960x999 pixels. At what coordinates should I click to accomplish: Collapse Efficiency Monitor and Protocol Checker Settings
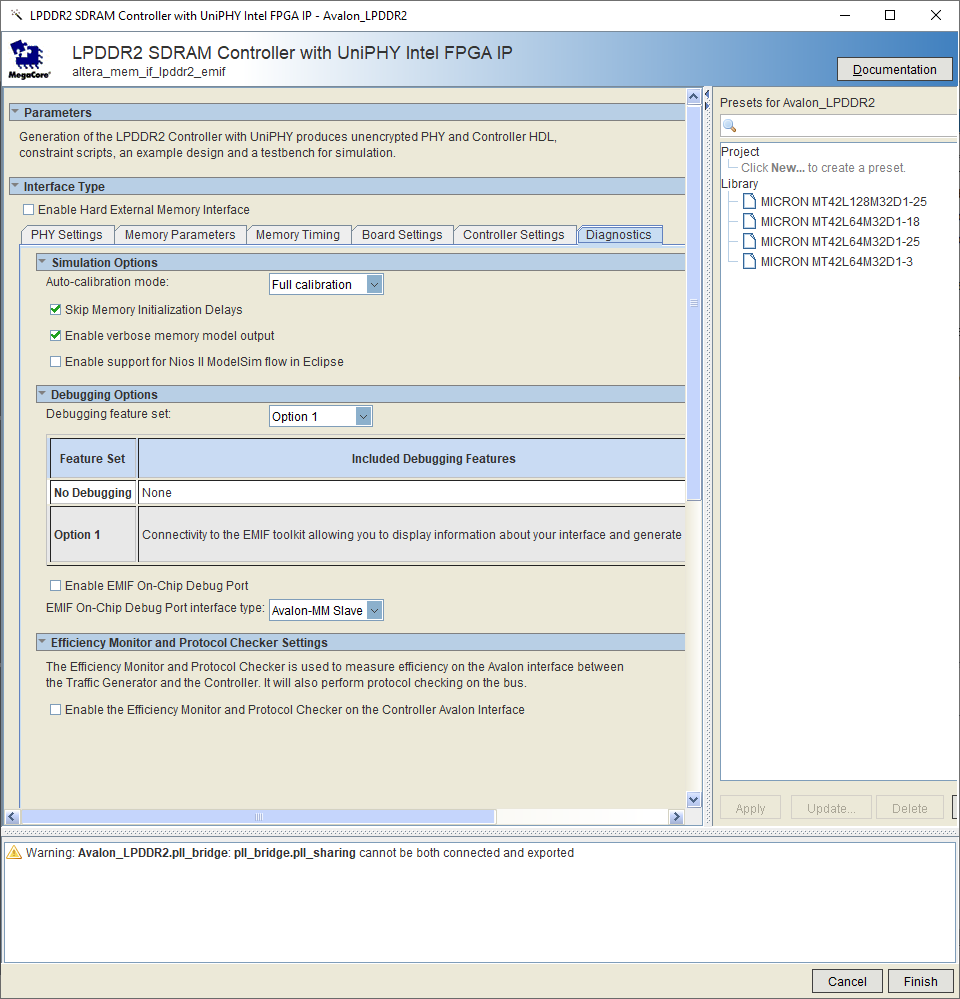pyautogui.click(x=42, y=642)
